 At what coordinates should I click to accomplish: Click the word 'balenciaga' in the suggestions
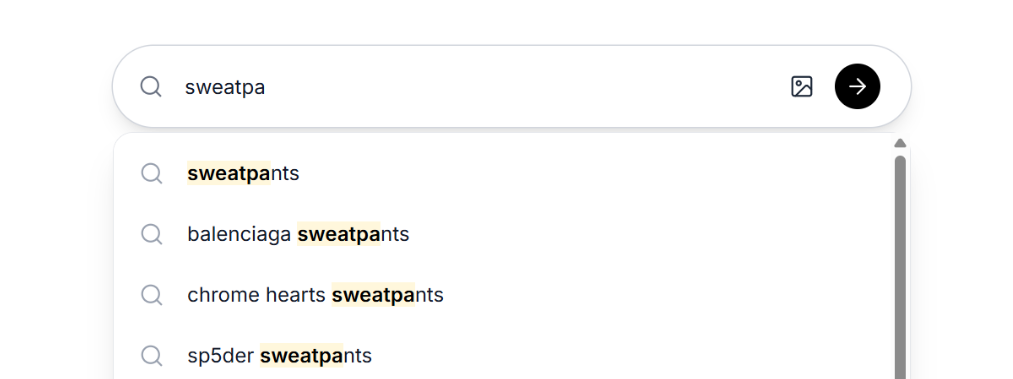click(239, 234)
